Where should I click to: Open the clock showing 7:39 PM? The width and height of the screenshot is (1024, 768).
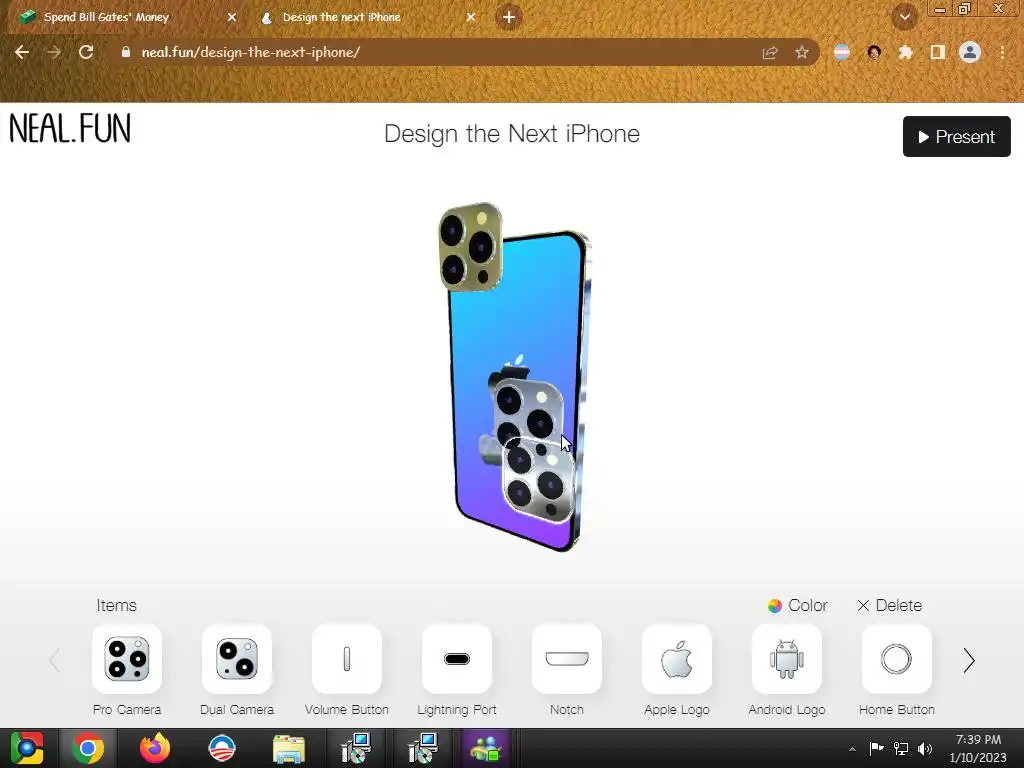(978, 748)
